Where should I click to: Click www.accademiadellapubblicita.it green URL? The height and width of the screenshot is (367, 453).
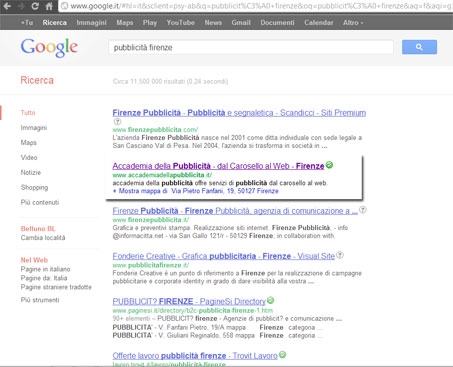(162, 175)
